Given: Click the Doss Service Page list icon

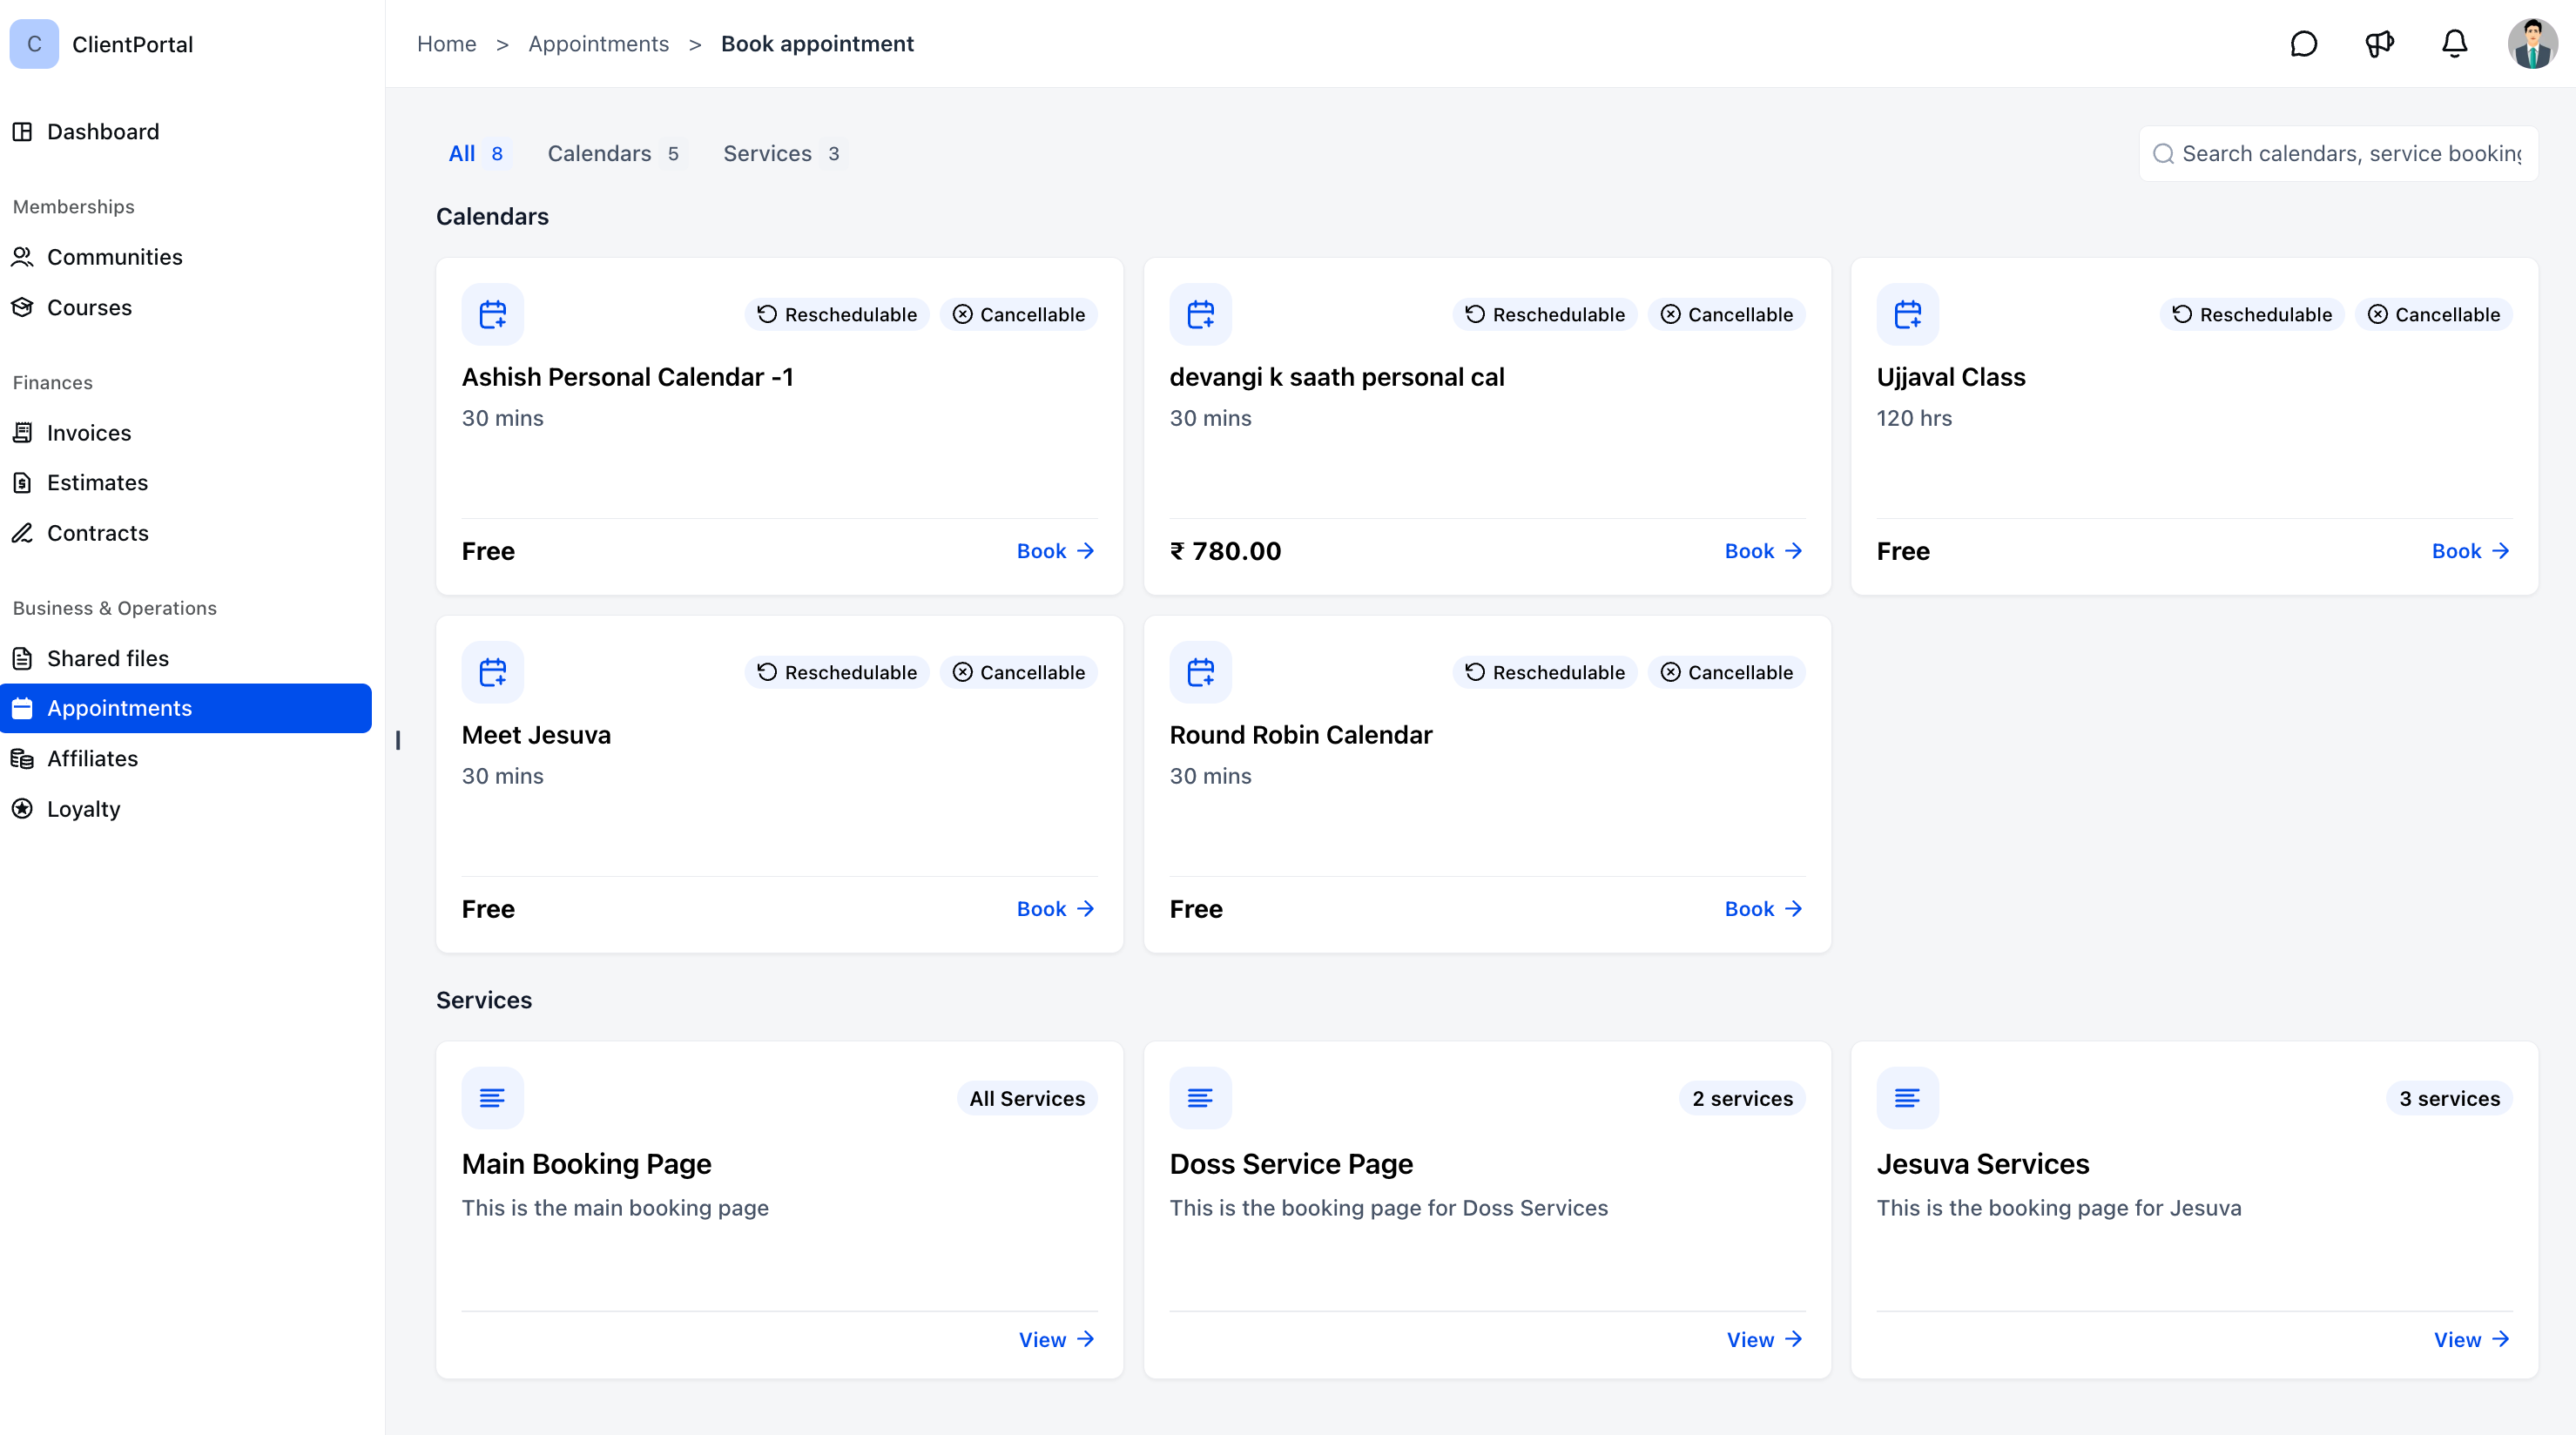Looking at the screenshot, I should [x=1200, y=1098].
